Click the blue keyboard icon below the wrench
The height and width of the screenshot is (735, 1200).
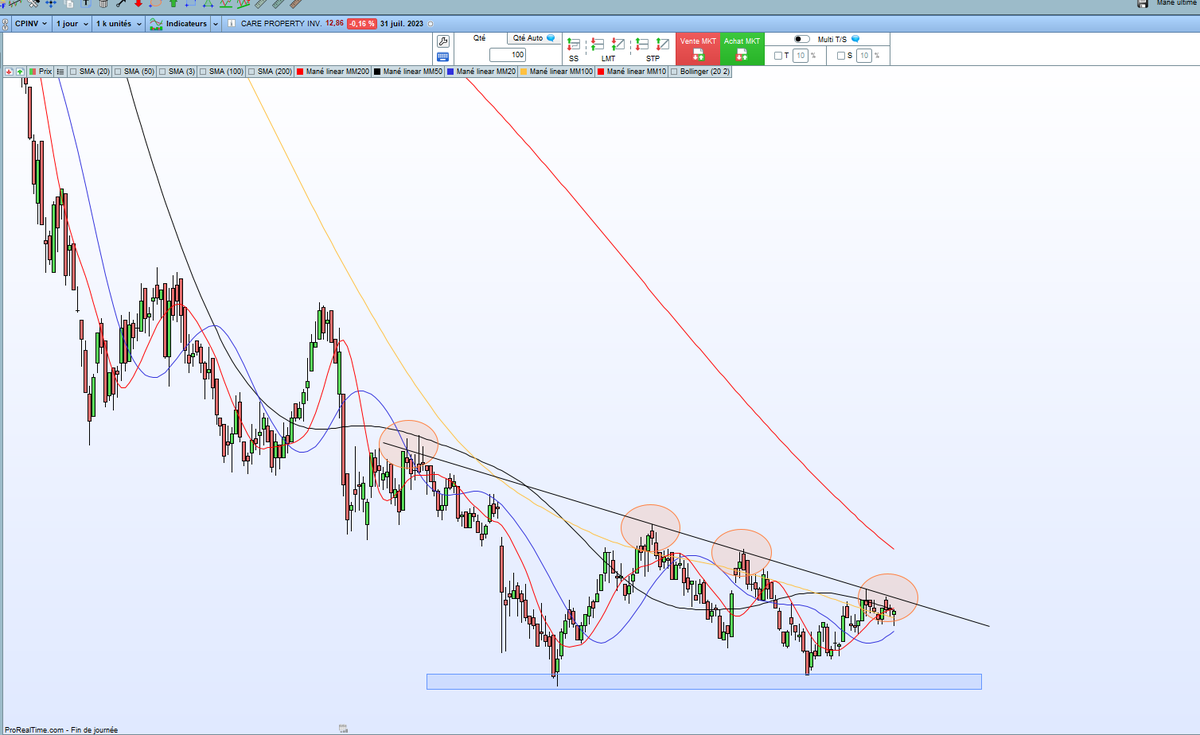coord(443,57)
